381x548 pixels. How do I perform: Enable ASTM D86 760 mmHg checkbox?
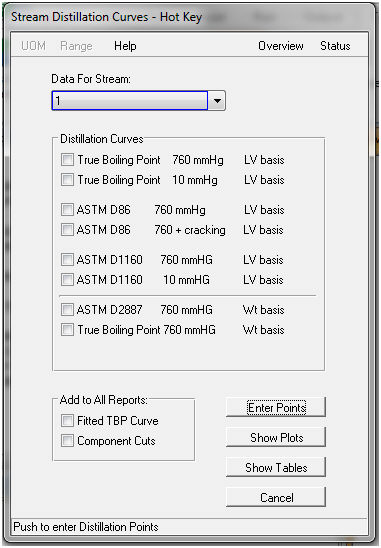67,210
